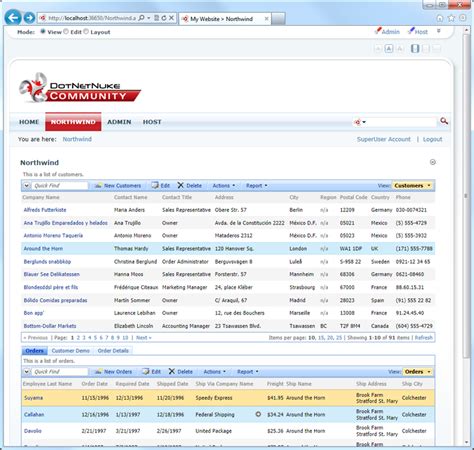474x450 pixels.
Task: Click the medium text size A icon
Action: [389, 49]
